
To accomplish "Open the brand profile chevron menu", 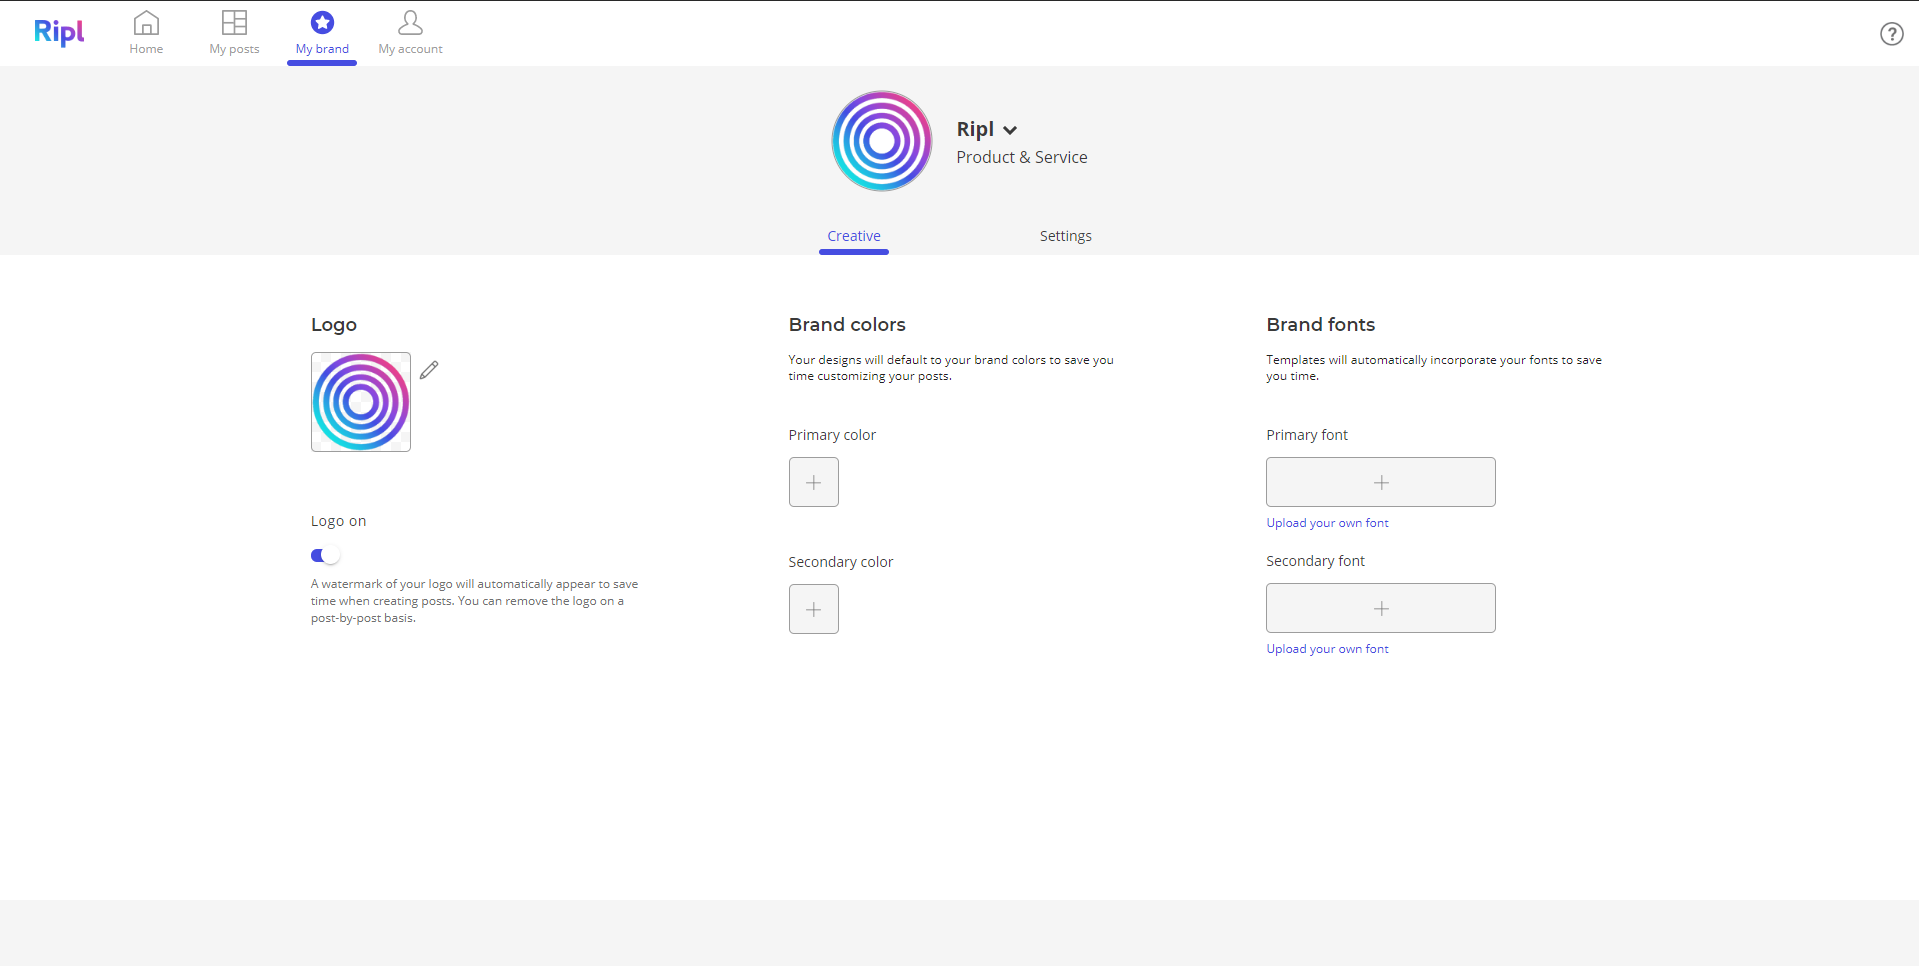I will [x=1010, y=130].
